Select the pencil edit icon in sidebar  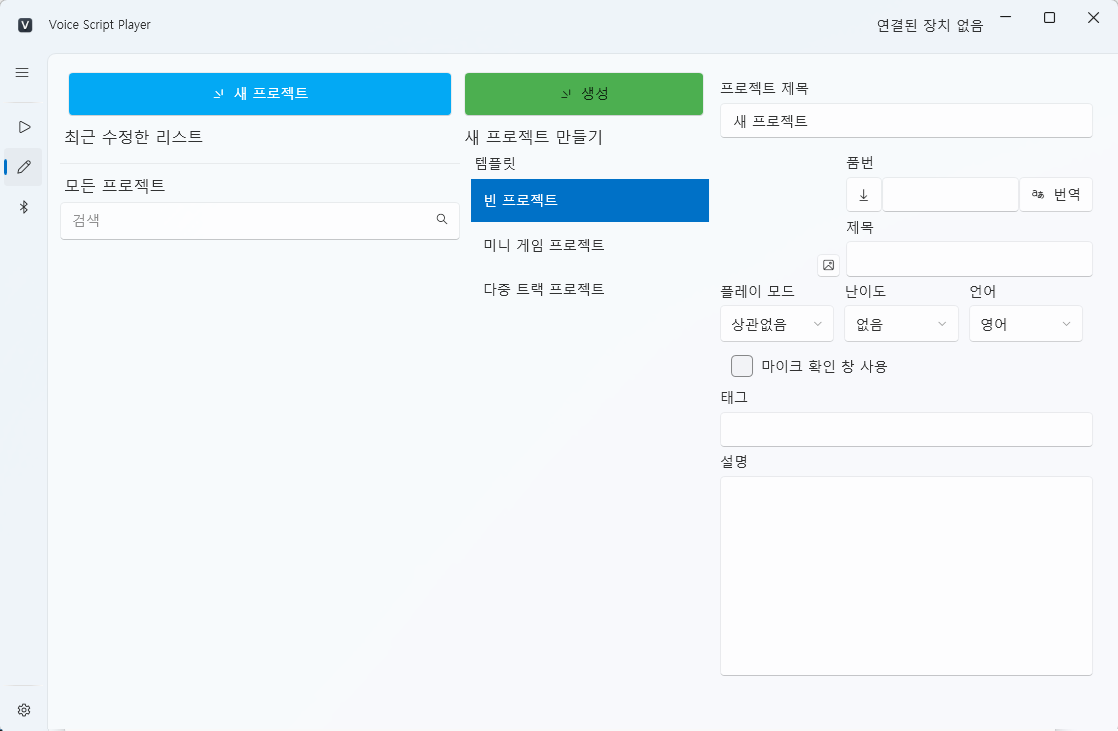[x=22, y=167]
